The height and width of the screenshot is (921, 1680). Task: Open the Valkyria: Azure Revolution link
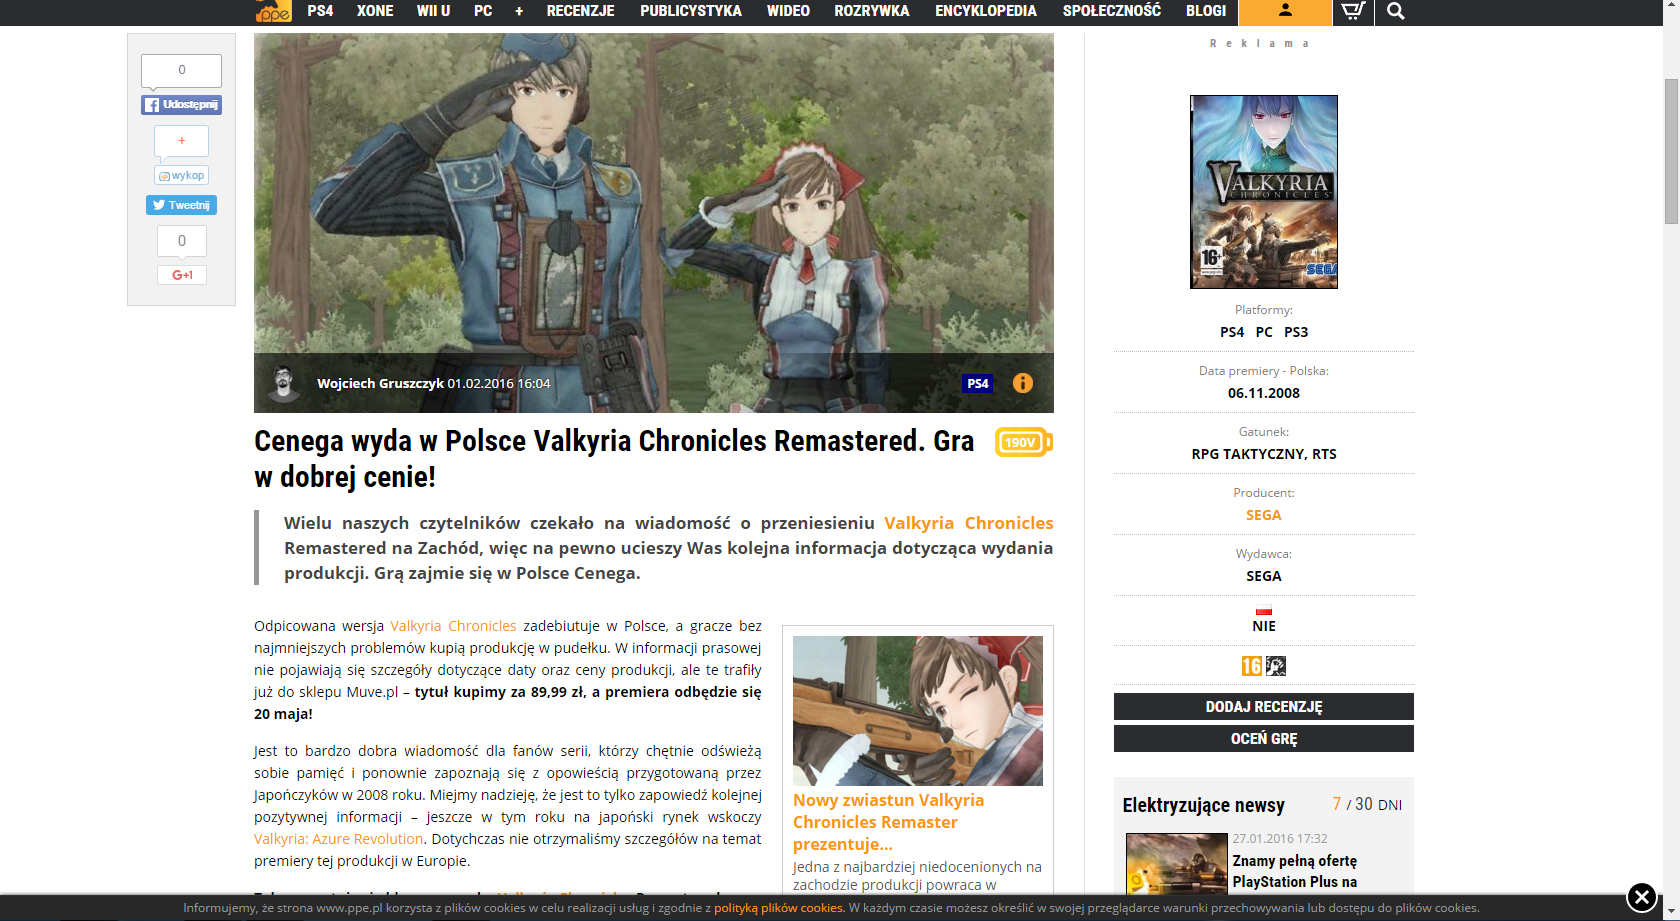tap(338, 839)
